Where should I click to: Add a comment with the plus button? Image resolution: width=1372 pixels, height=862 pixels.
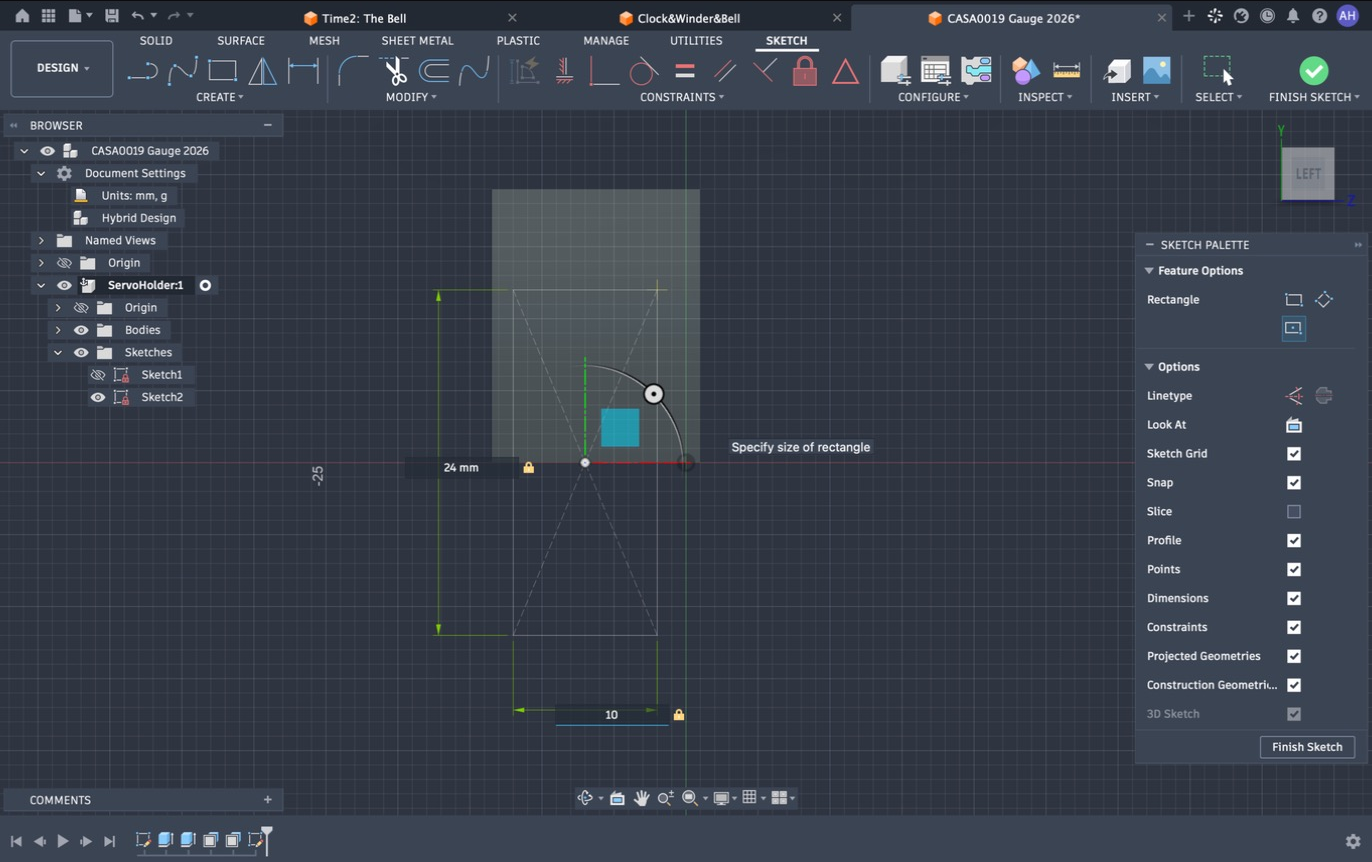pos(268,800)
